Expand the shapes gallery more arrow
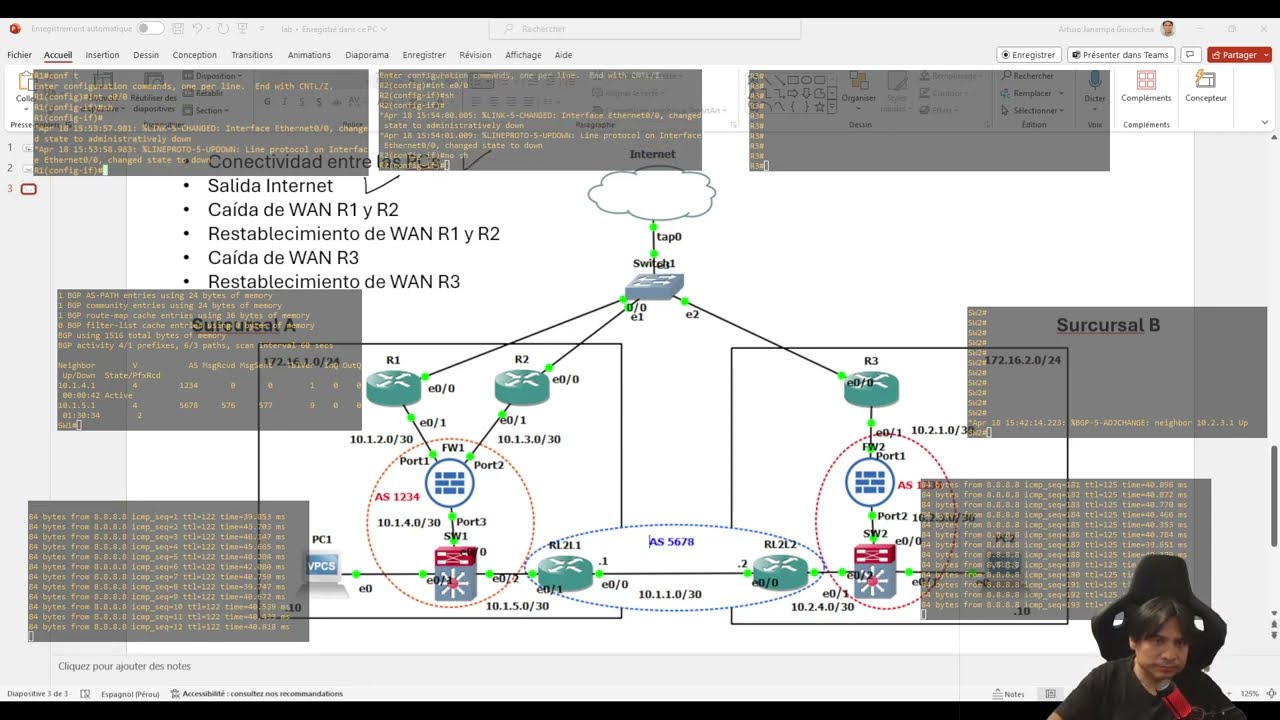Viewport: 1280px width, 720px height. coord(832,106)
